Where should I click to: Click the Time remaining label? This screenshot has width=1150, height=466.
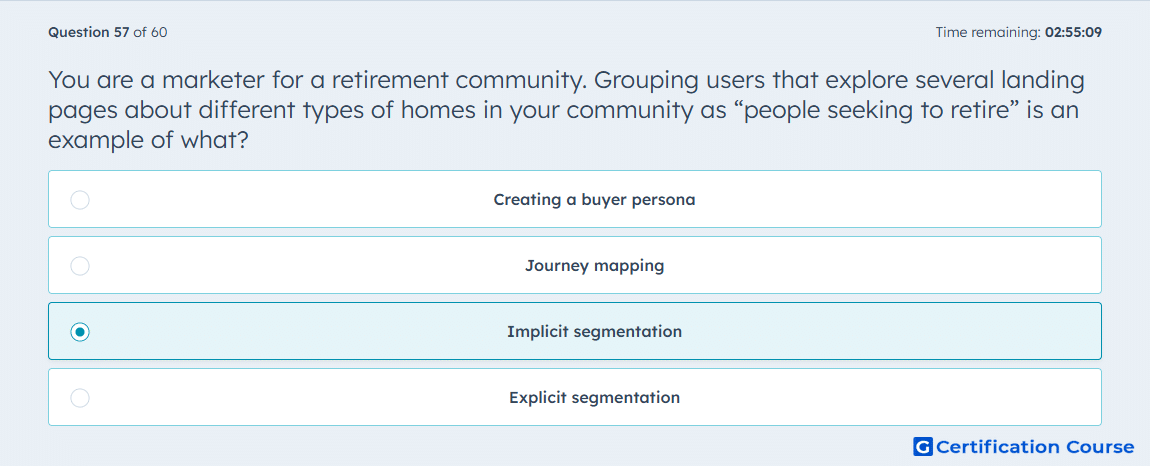click(988, 32)
